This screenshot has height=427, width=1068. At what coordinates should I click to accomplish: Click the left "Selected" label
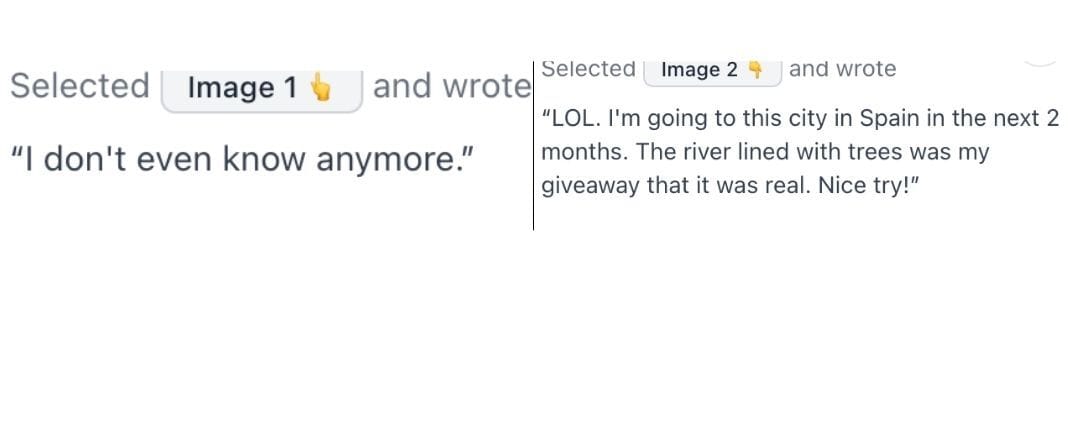click(80, 86)
